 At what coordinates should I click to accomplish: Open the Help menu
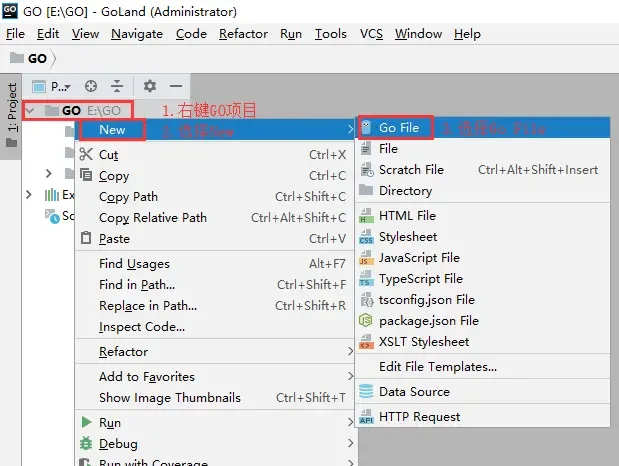coord(467,34)
